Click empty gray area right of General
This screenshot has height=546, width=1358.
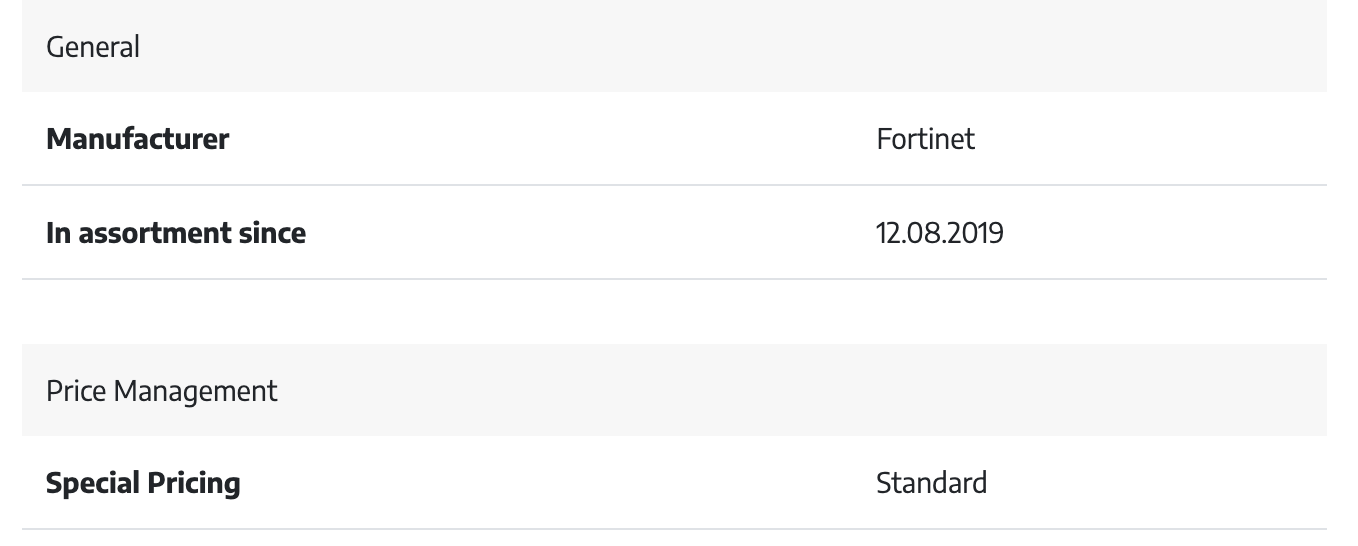pos(730,46)
